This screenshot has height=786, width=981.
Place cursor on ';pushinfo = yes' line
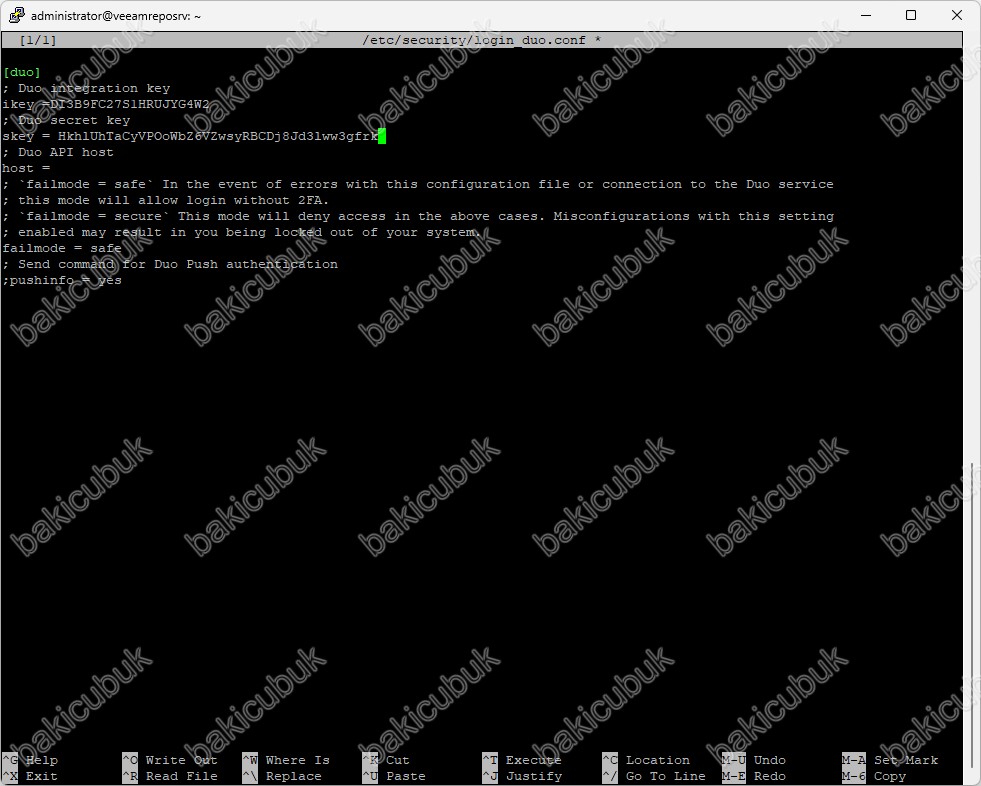62,280
